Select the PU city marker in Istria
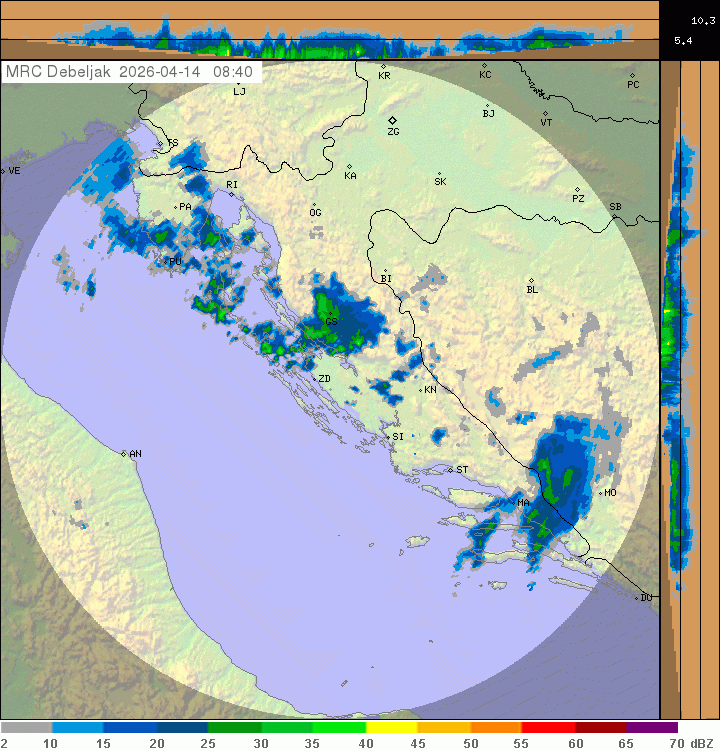The height and width of the screenshot is (751, 720). pyautogui.click(x=166, y=261)
